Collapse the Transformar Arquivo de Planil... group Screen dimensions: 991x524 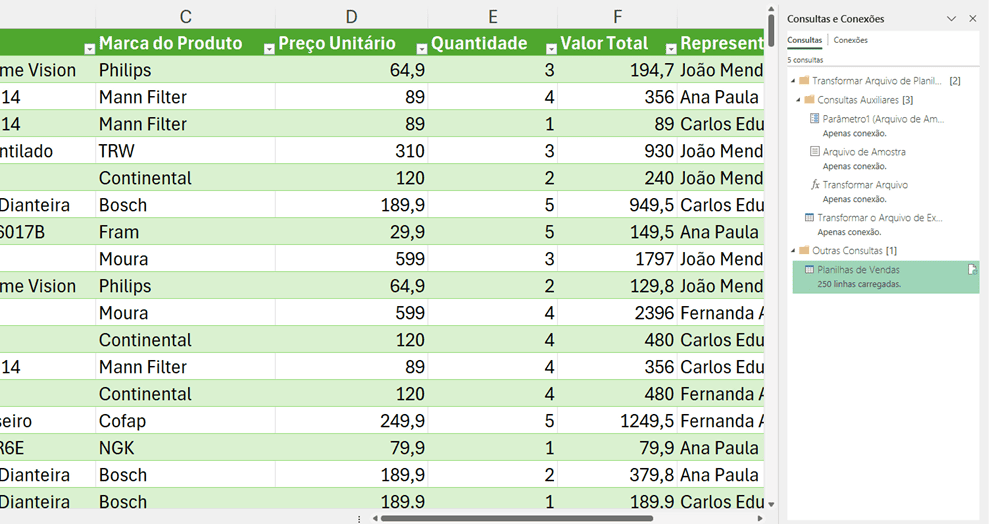pos(793,81)
